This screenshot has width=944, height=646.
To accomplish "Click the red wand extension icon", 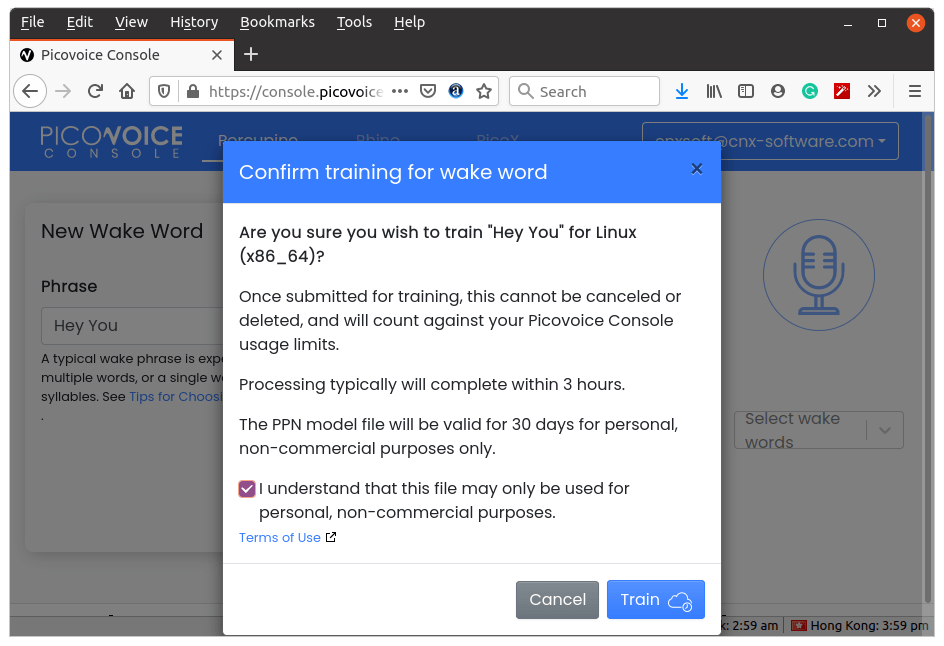I will (842, 91).
